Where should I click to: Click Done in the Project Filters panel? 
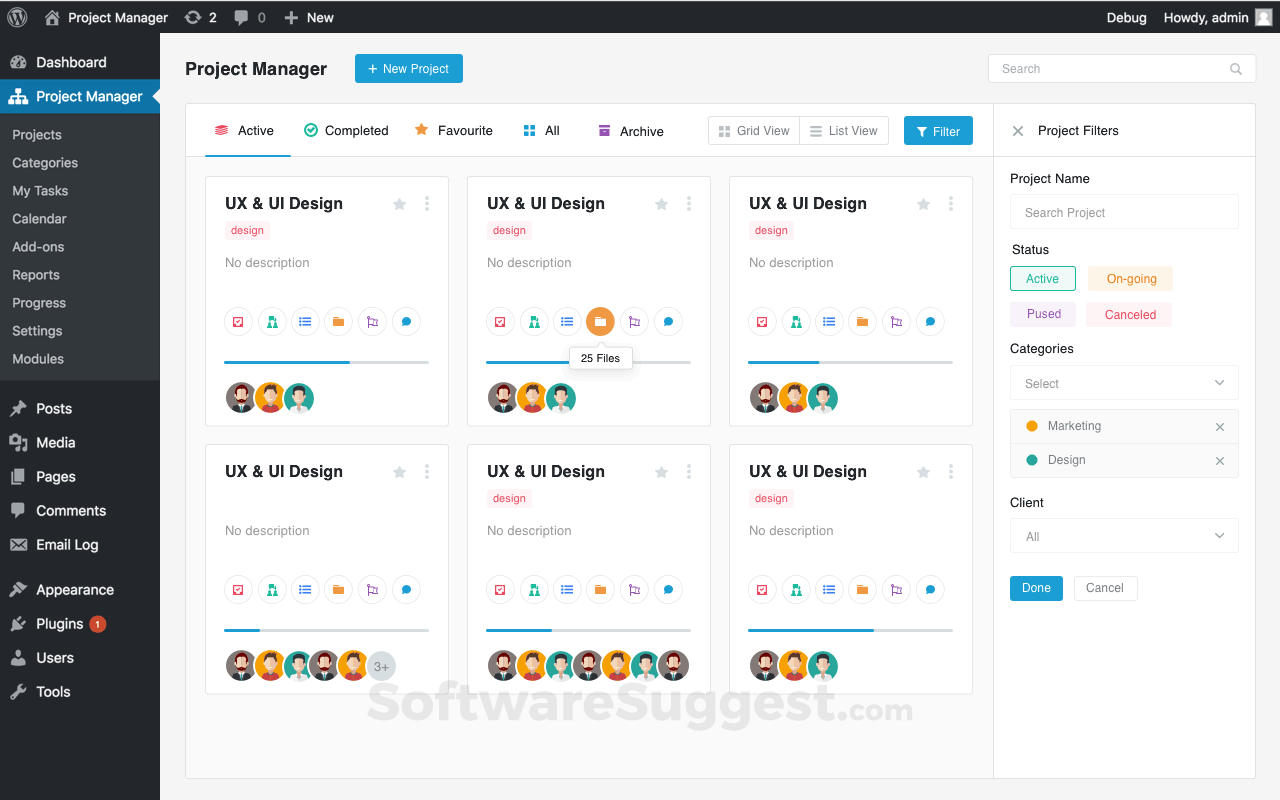tap(1036, 588)
